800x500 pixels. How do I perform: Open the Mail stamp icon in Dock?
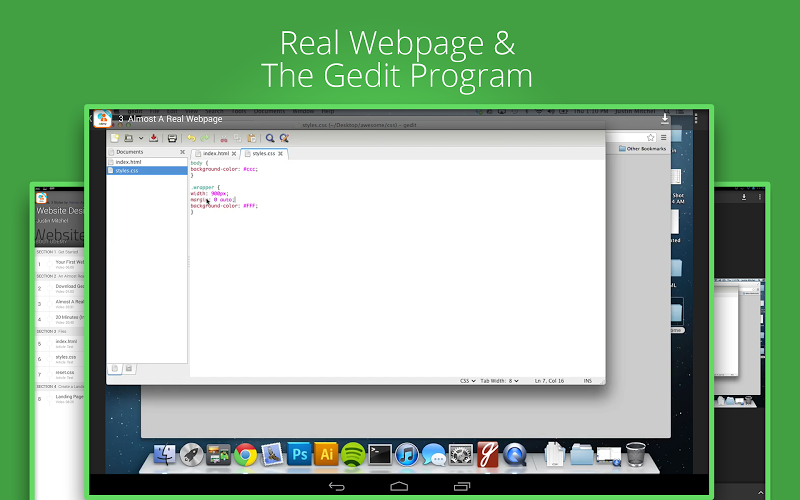272,454
